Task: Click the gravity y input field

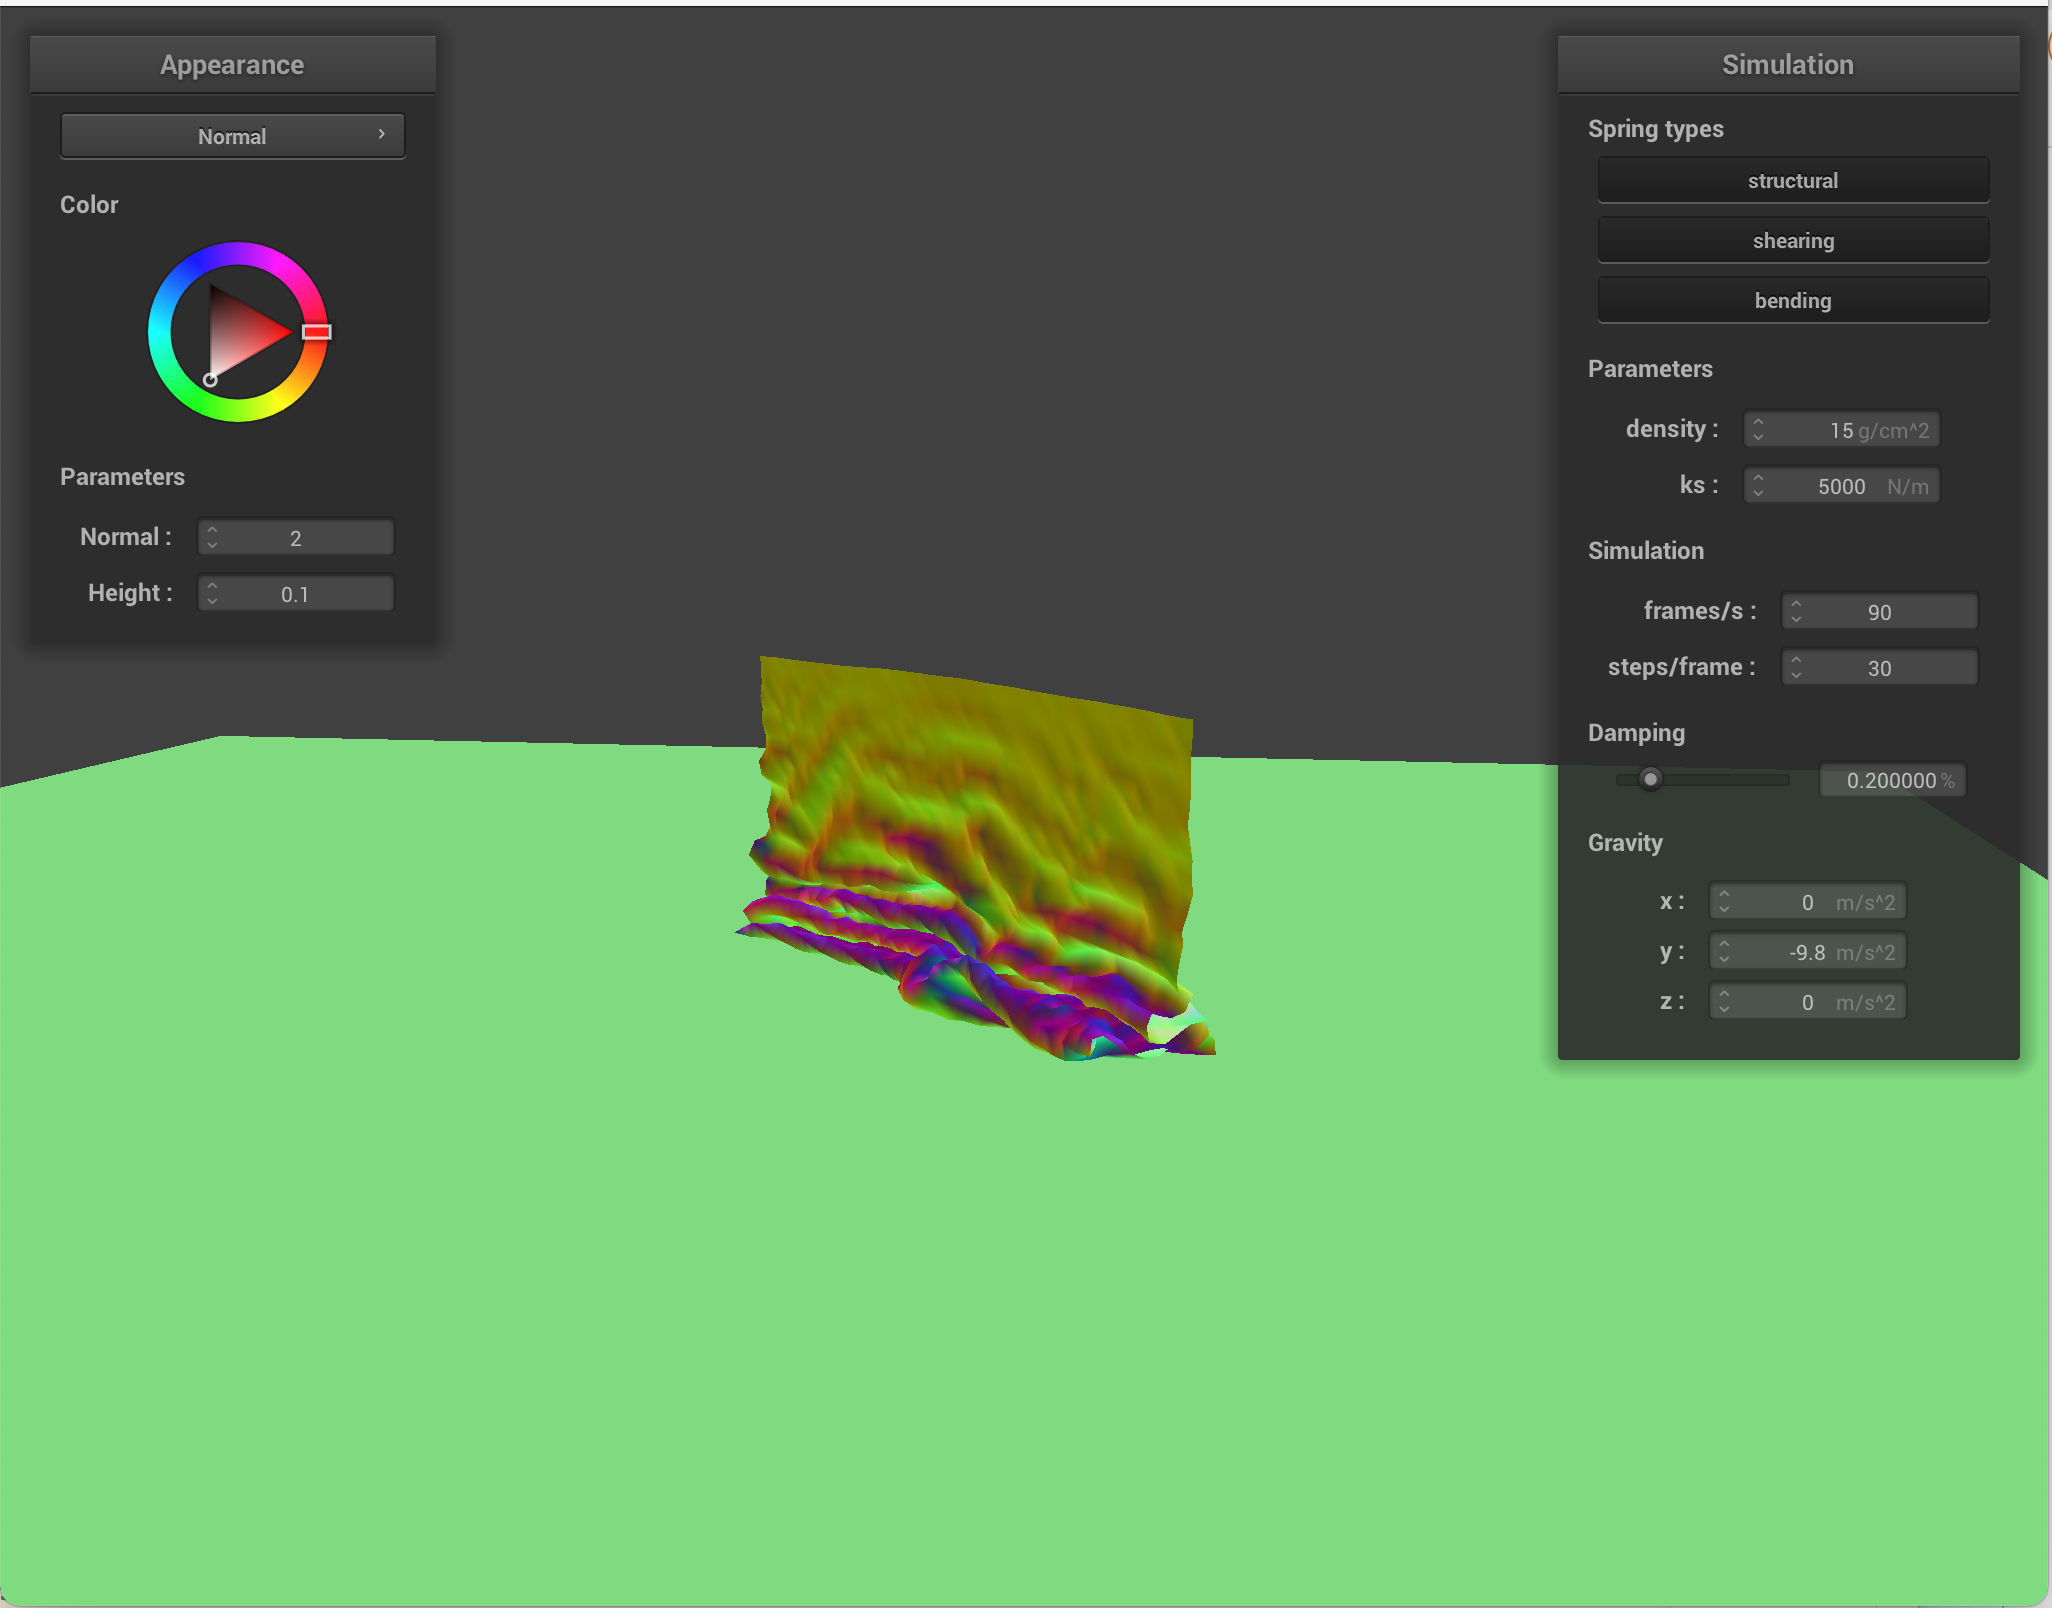Action: tap(1808, 952)
